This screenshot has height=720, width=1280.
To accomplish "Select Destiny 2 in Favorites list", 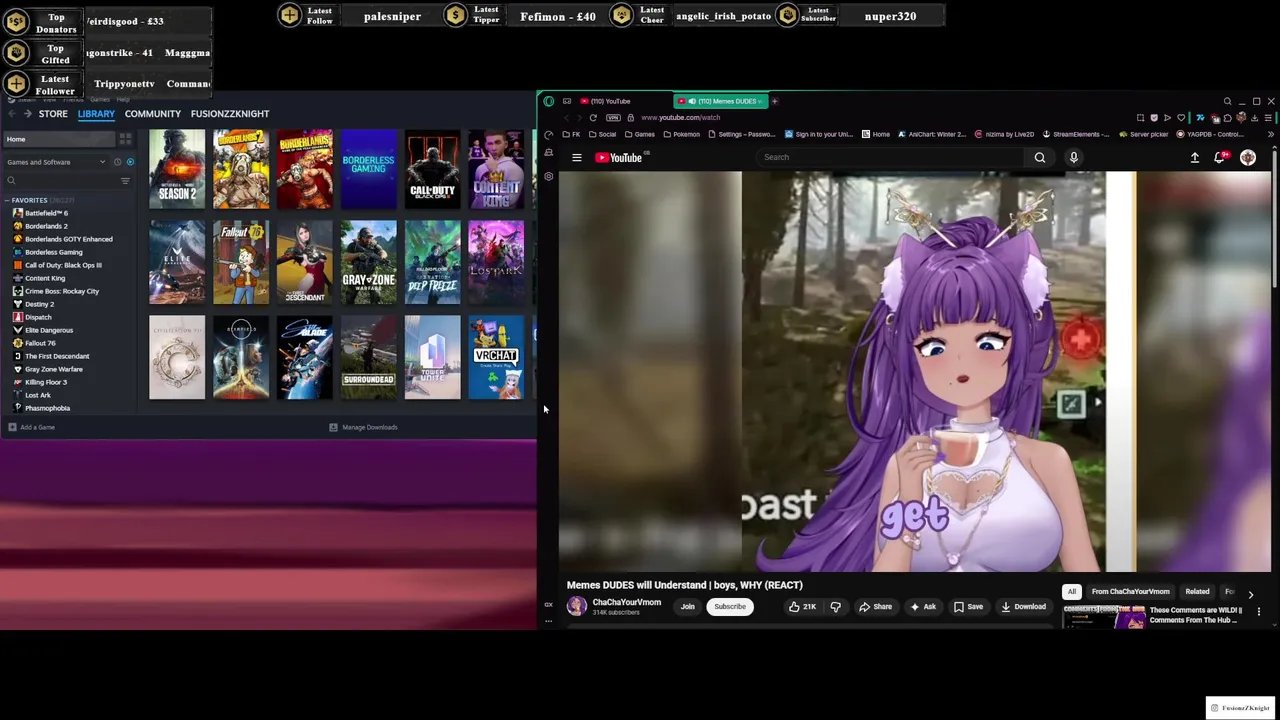I will (39, 304).
